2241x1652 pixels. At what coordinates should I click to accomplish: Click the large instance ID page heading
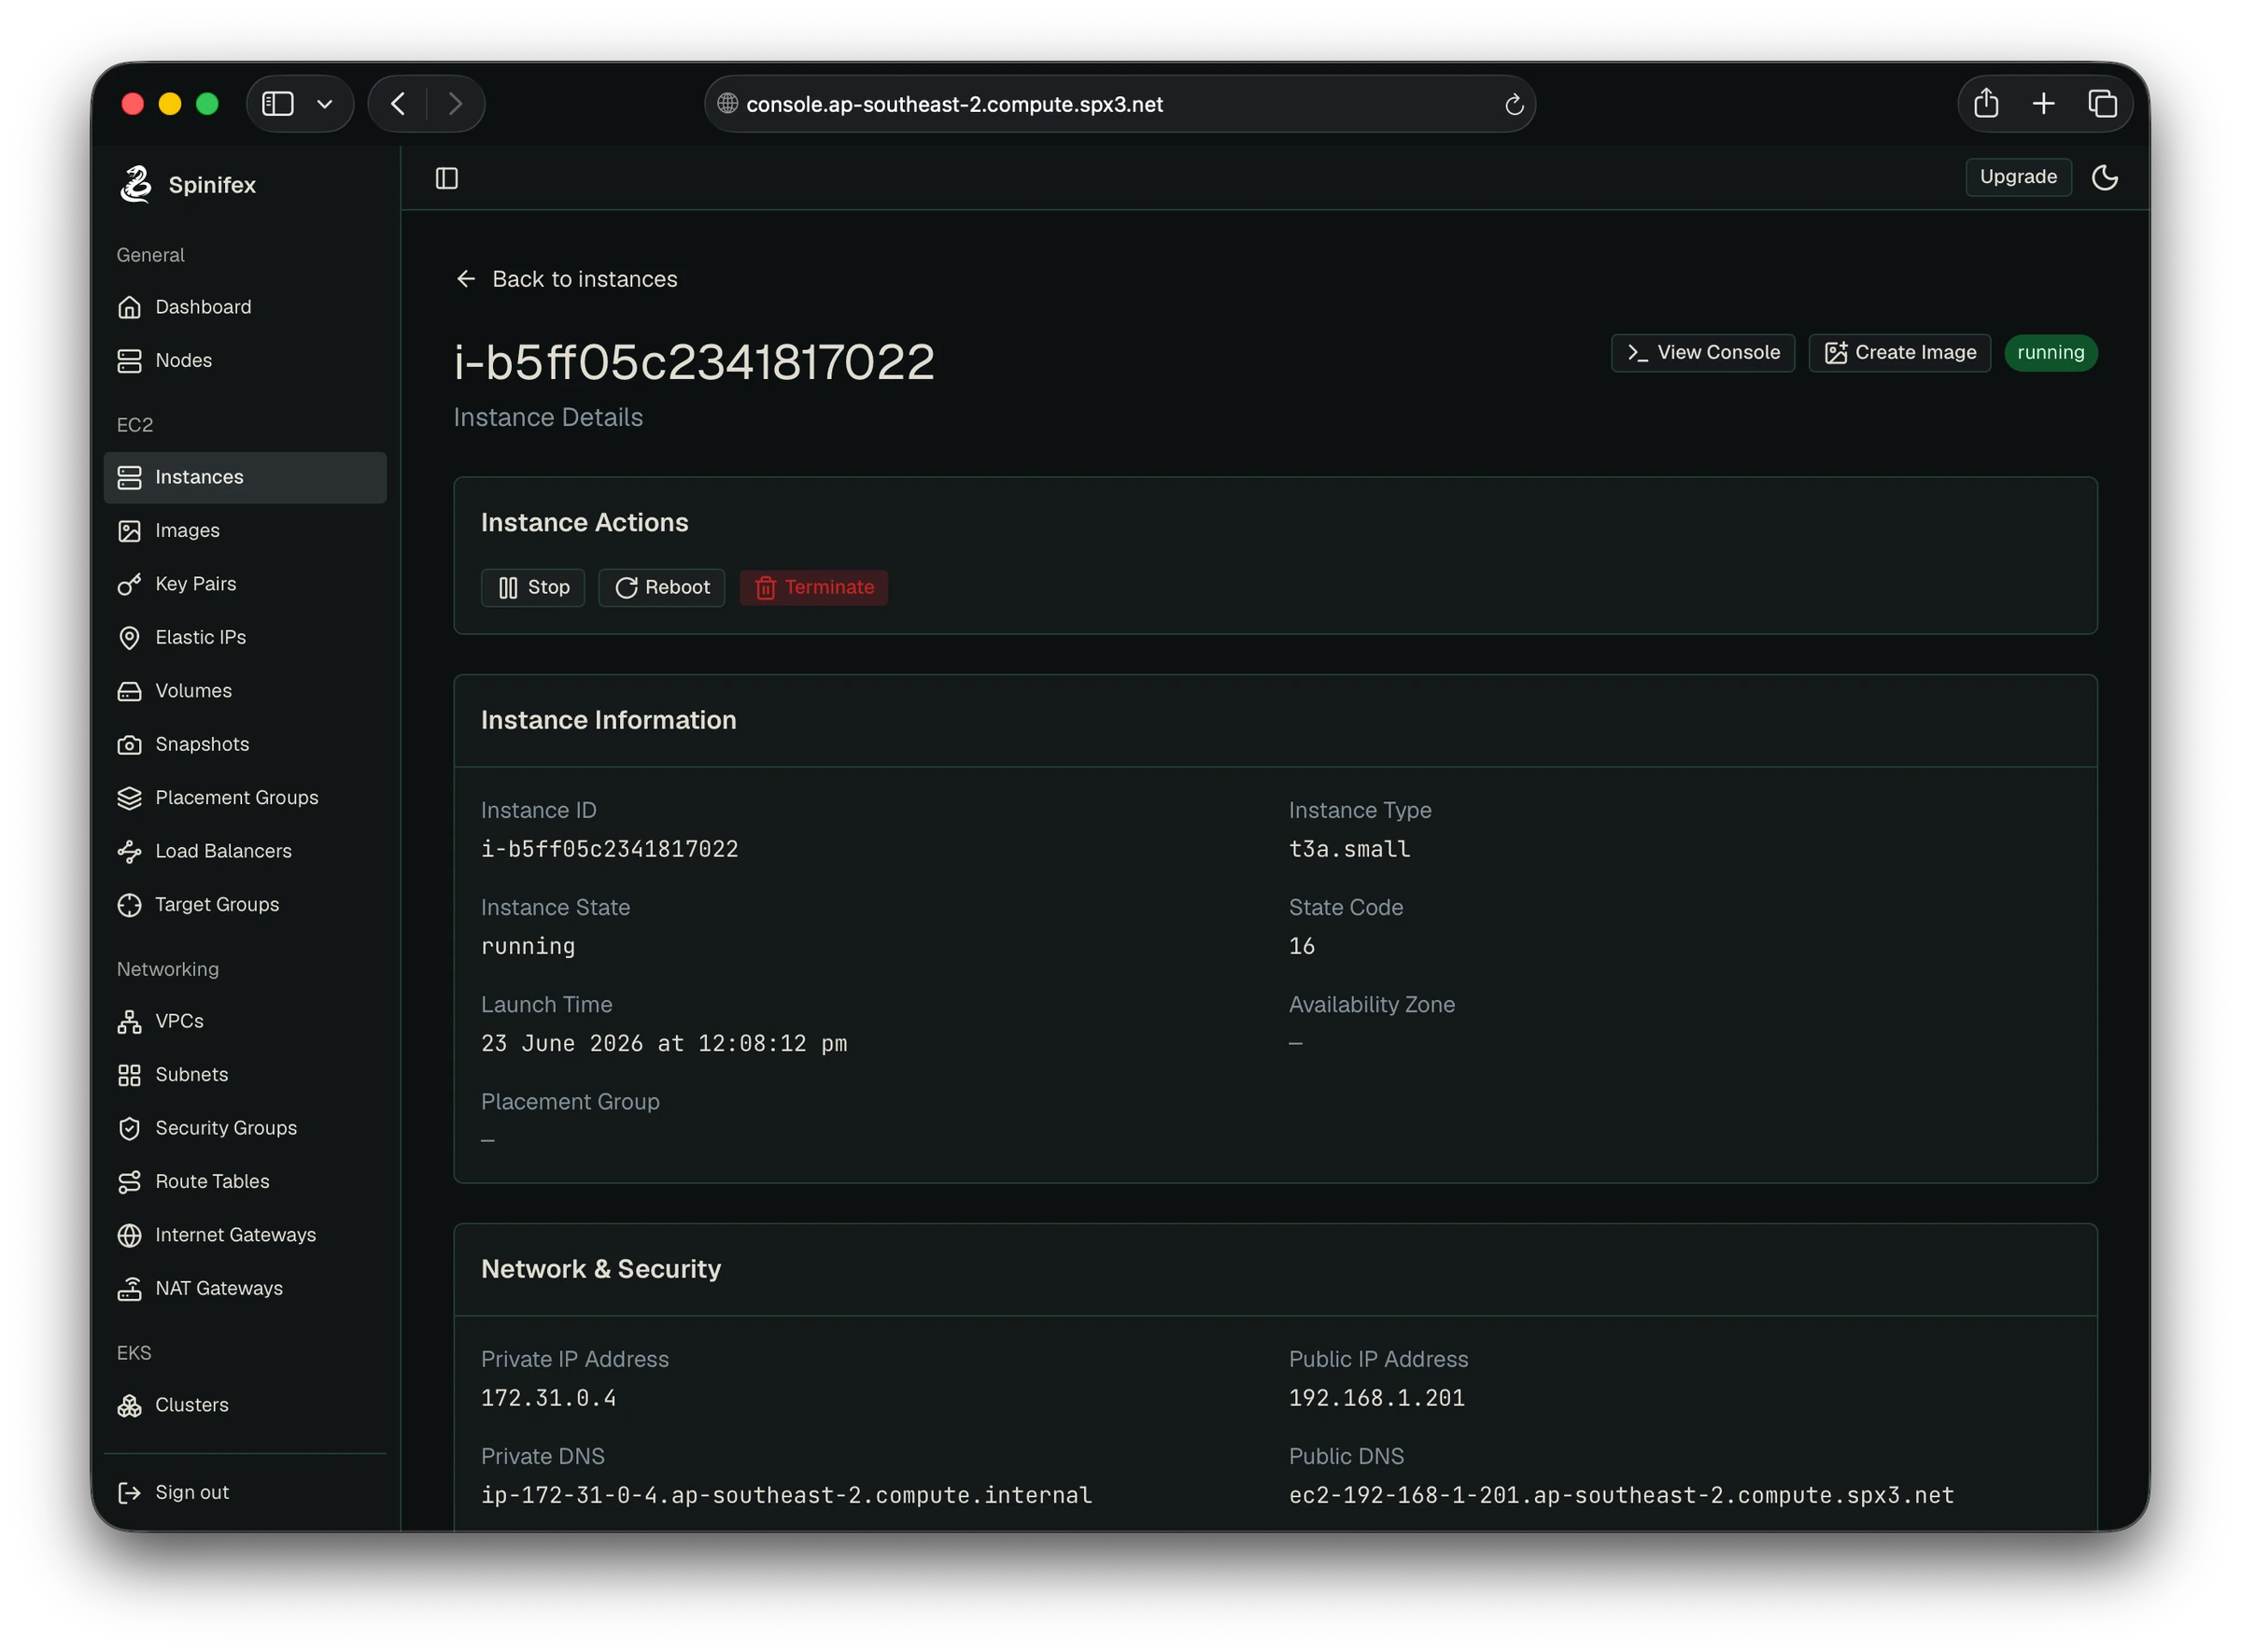(694, 362)
